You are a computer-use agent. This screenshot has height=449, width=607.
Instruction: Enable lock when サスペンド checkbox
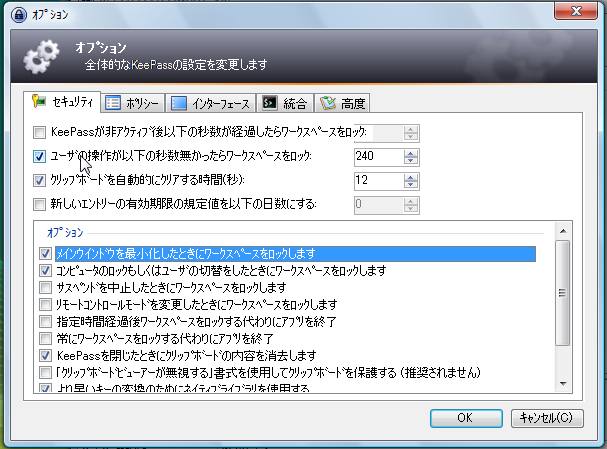pyautogui.click(x=45, y=288)
